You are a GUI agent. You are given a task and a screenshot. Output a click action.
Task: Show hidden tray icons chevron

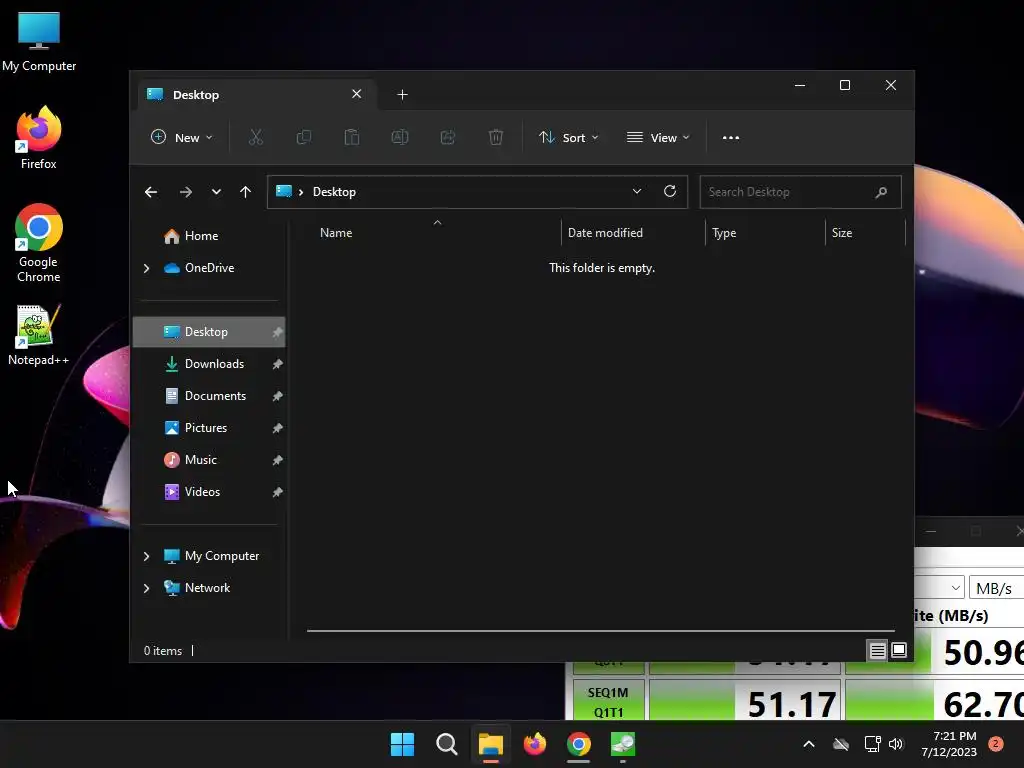tap(808, 744)
